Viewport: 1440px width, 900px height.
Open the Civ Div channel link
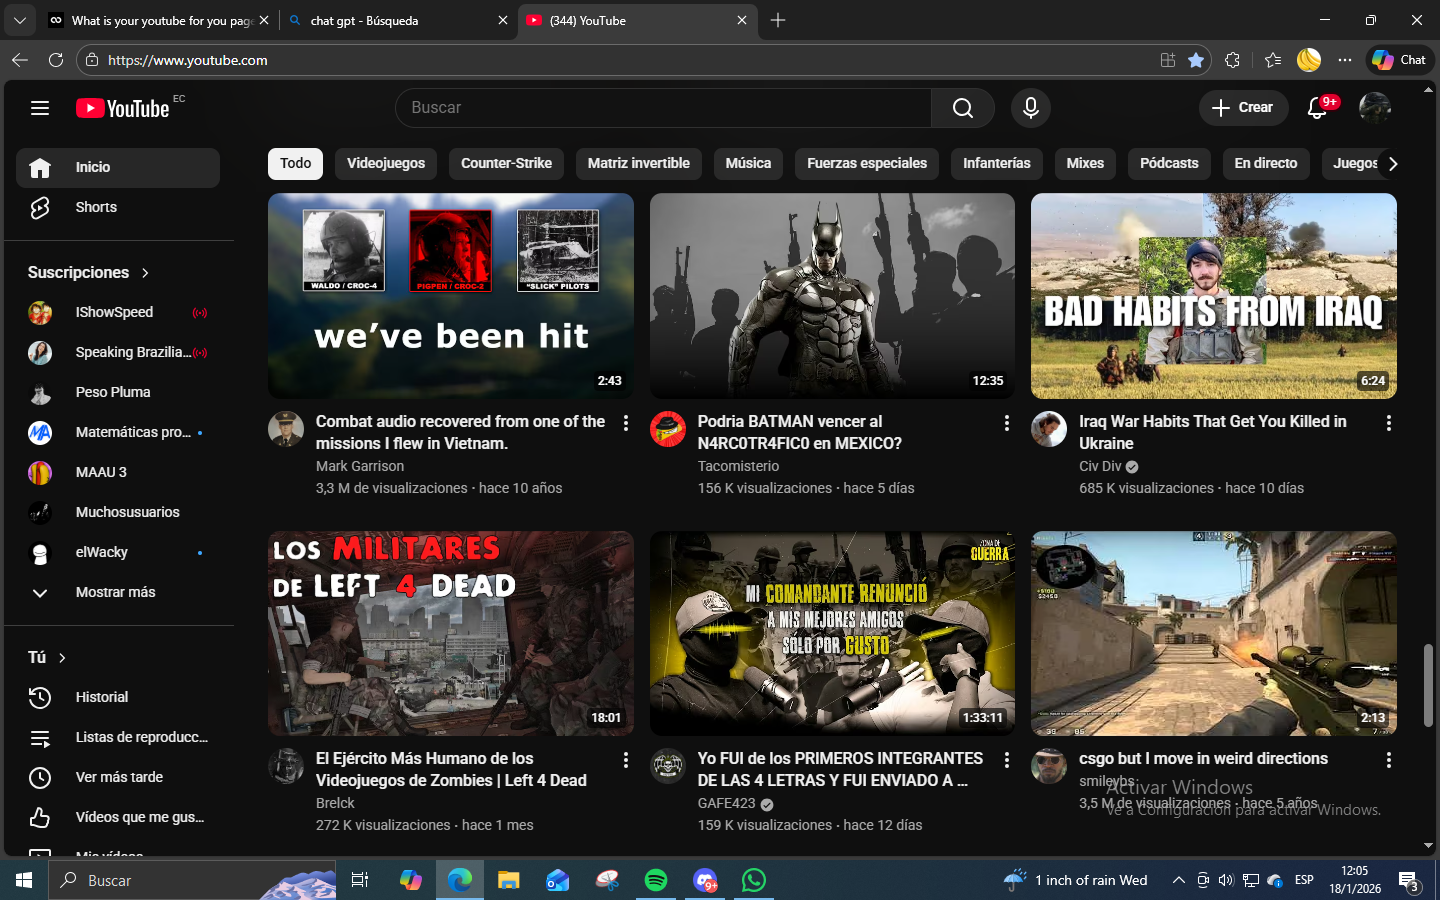1100,466
